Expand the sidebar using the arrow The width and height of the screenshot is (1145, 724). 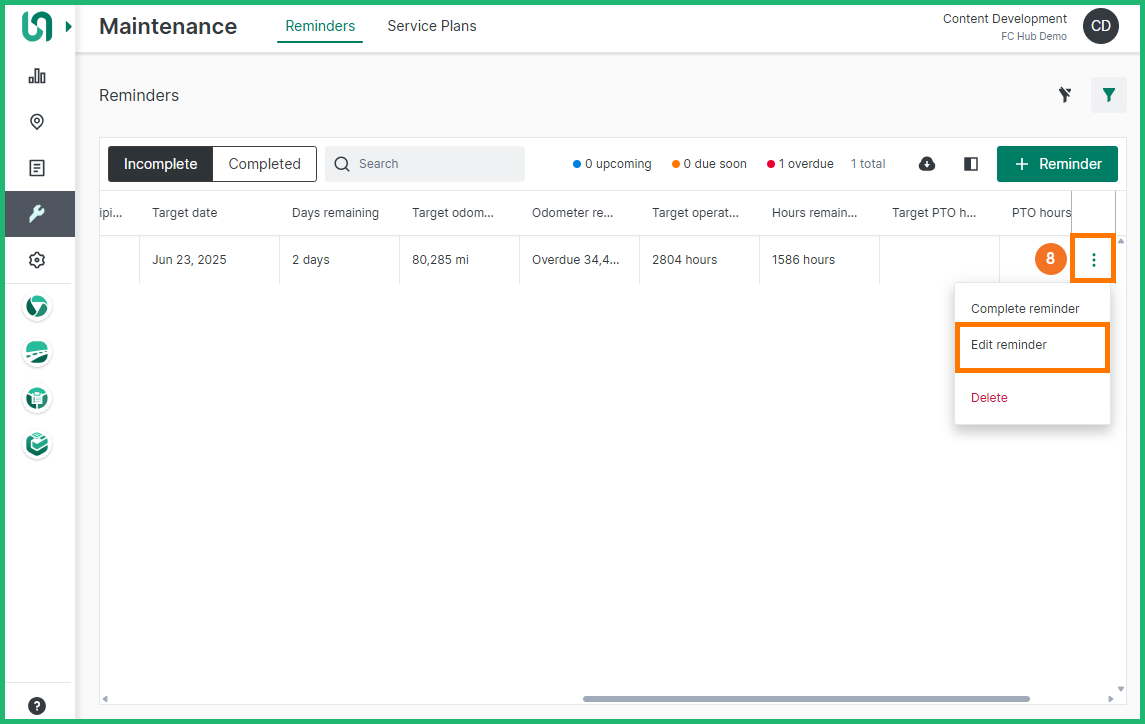click(x=69, y=27)
